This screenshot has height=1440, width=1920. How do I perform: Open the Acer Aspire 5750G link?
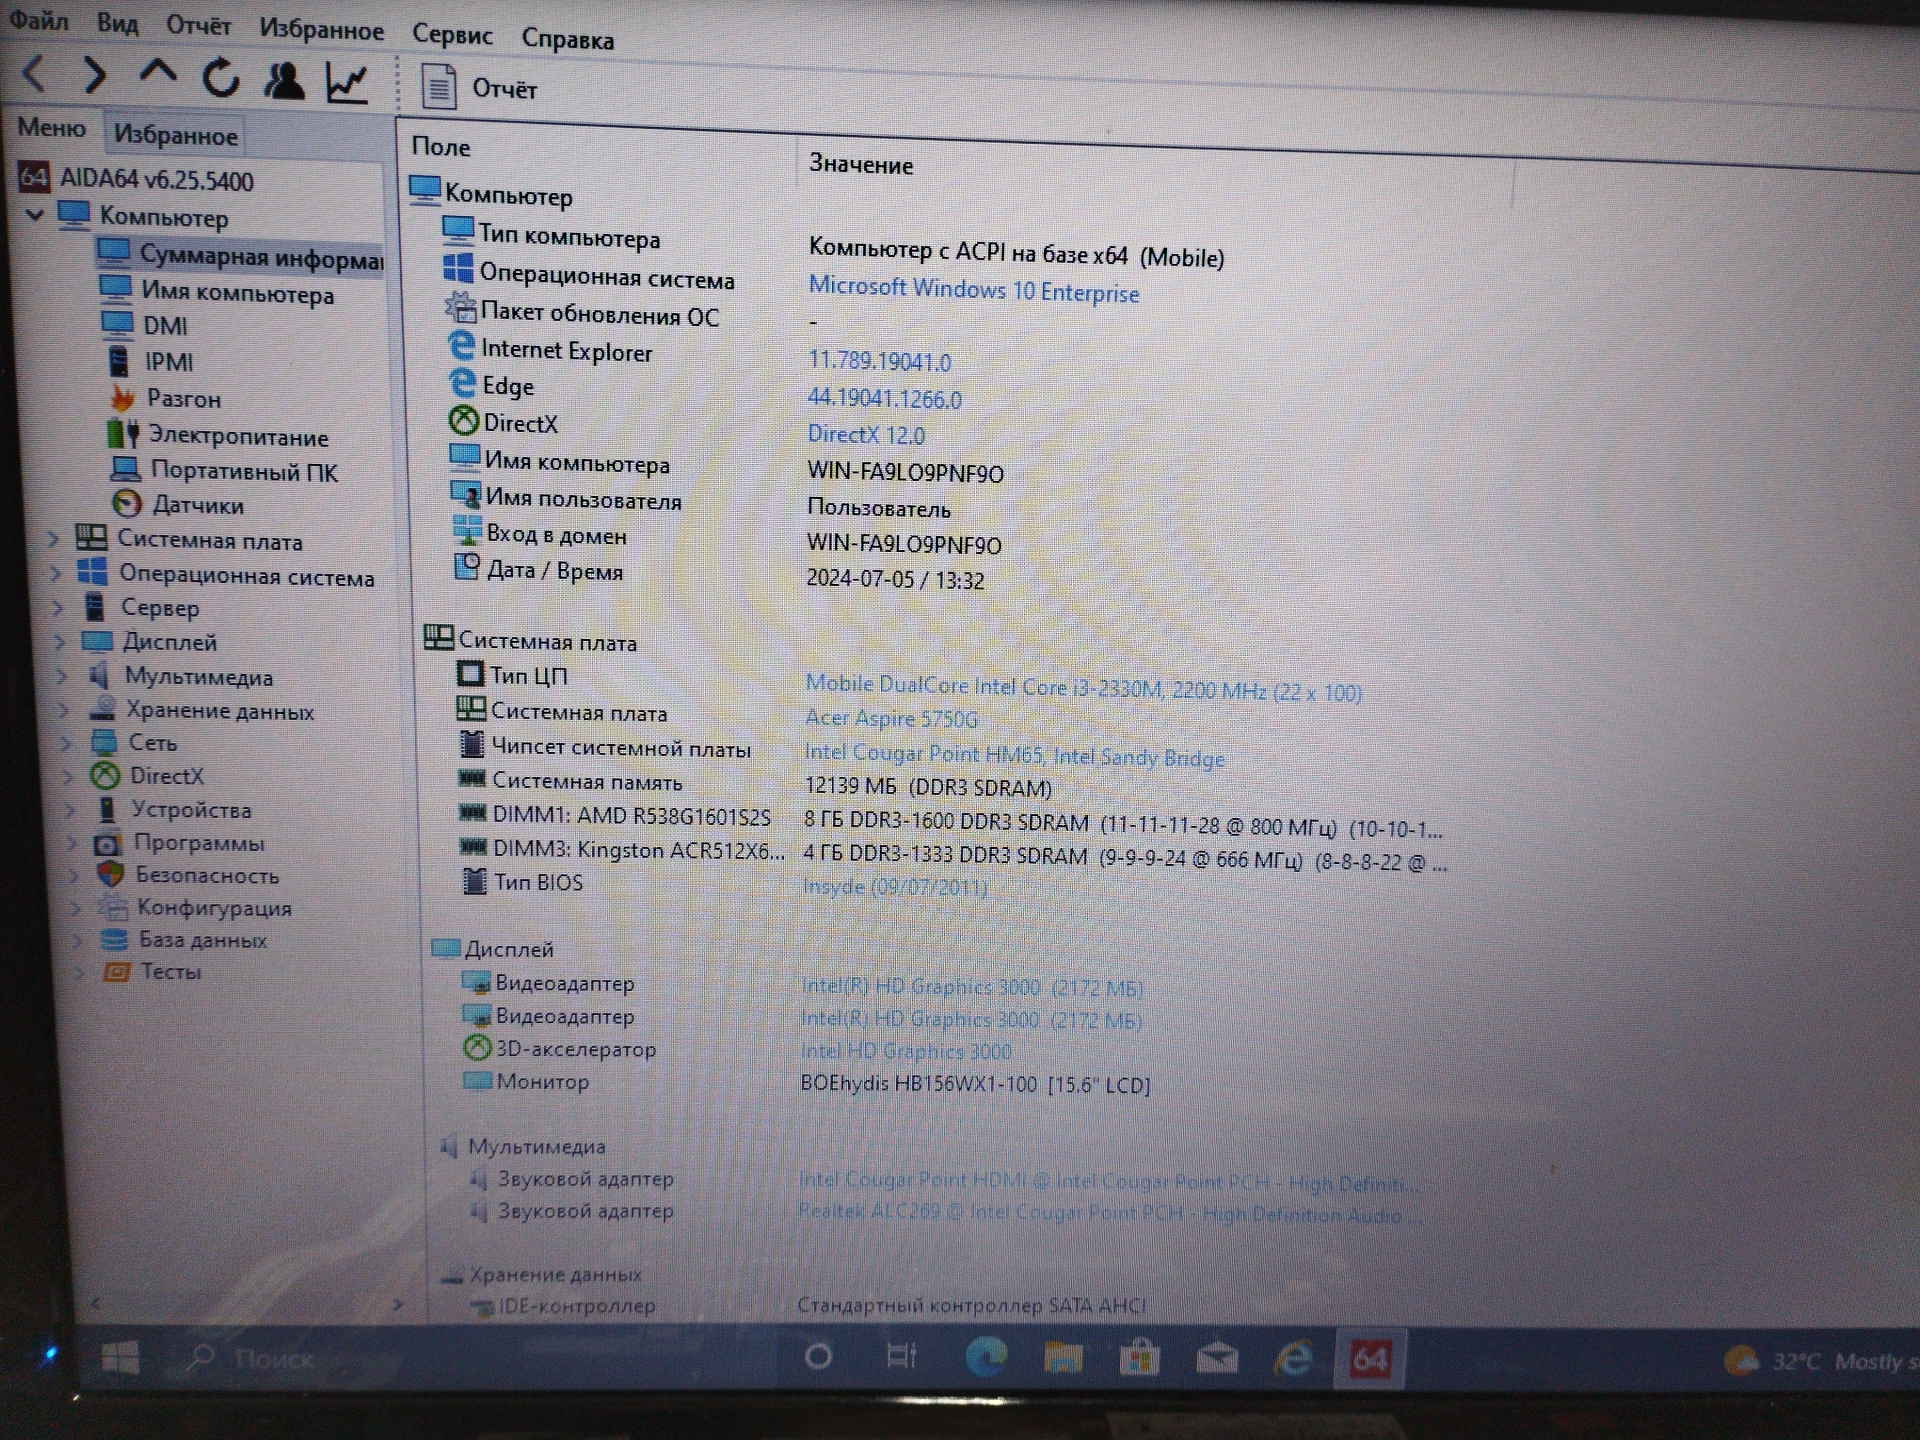(x=891, y=718)
